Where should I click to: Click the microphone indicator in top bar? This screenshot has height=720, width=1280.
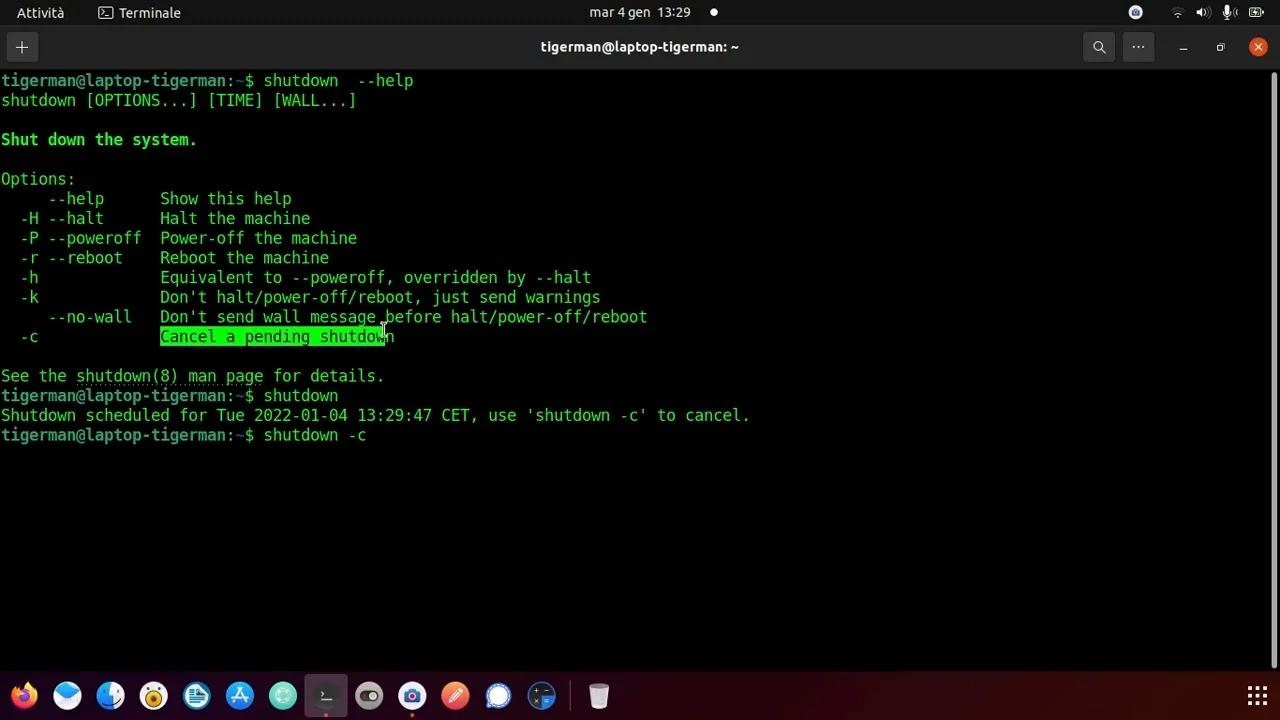pos(1229,13)
